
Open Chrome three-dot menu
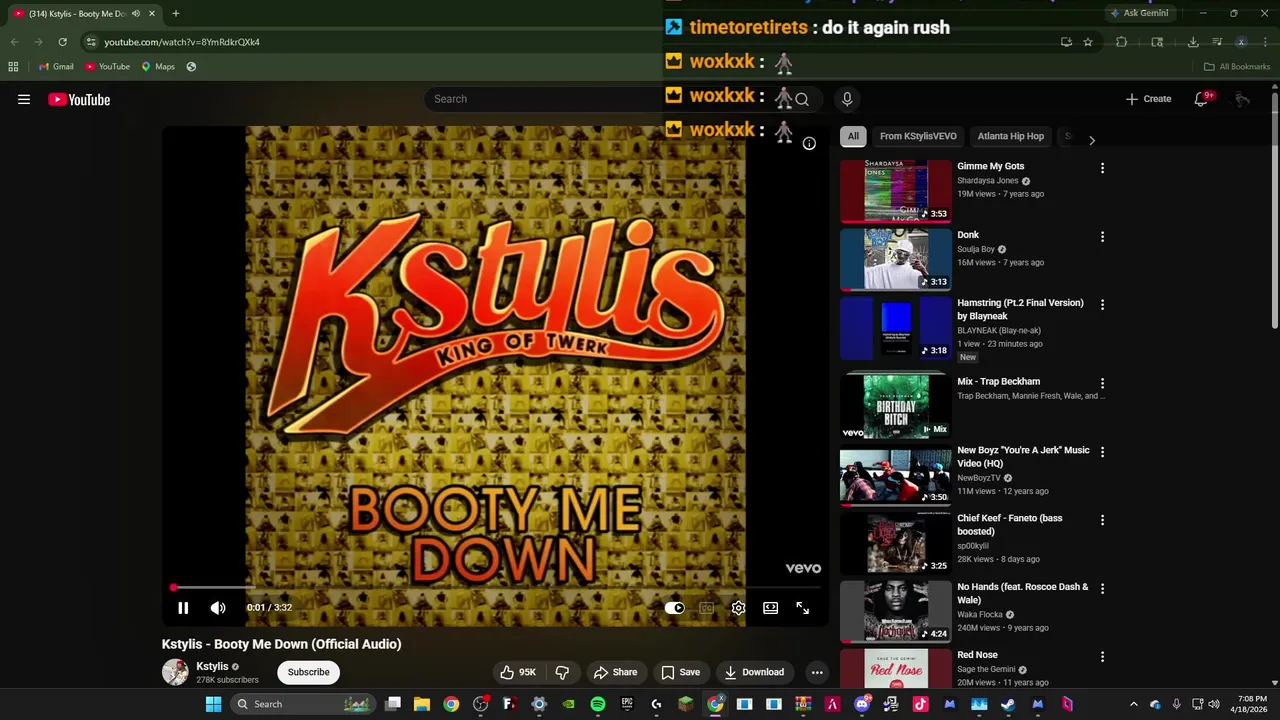pos(1266,42)
